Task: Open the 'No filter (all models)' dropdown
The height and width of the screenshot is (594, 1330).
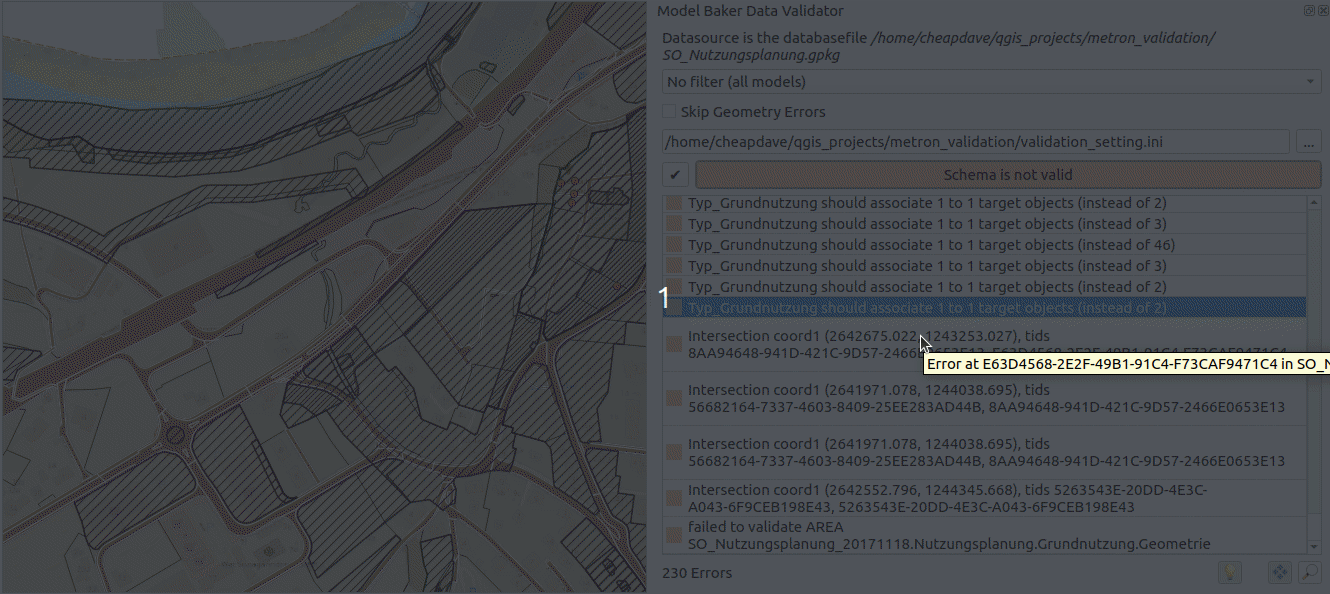Action: click(x=991, y=81)
